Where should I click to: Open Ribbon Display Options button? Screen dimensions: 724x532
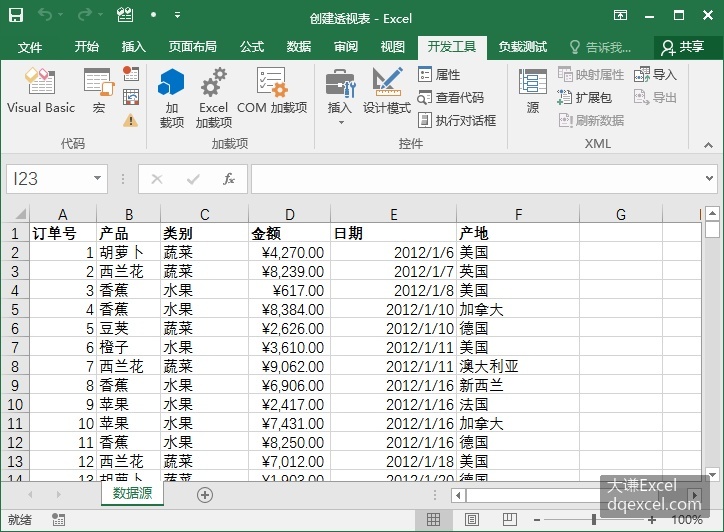pos(620,15)
